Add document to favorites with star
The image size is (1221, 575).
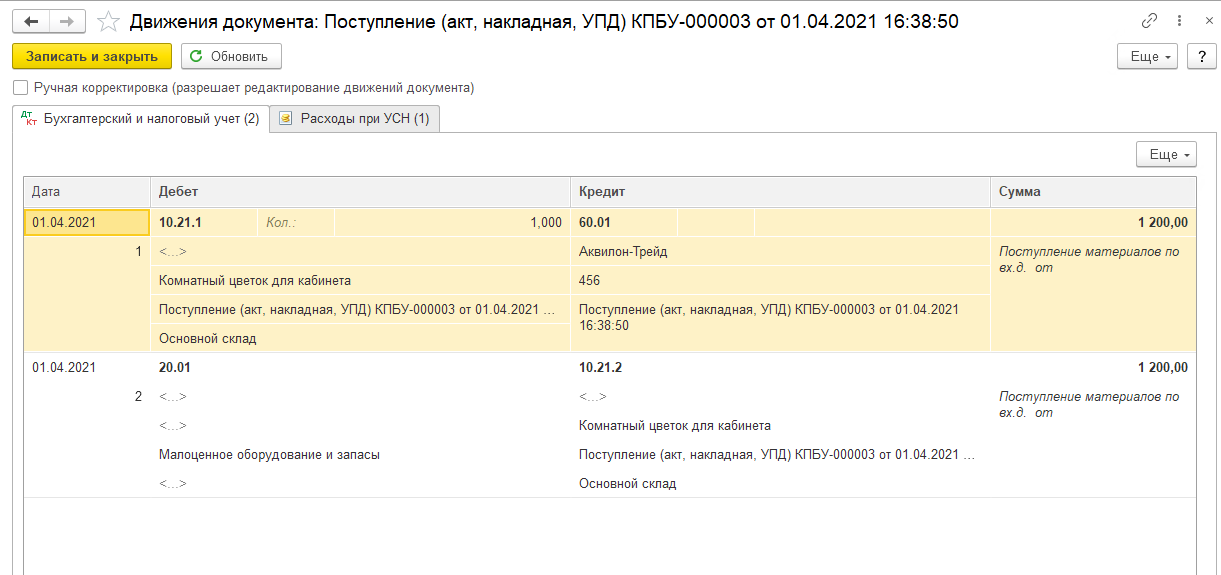click(x=109, y=21)
